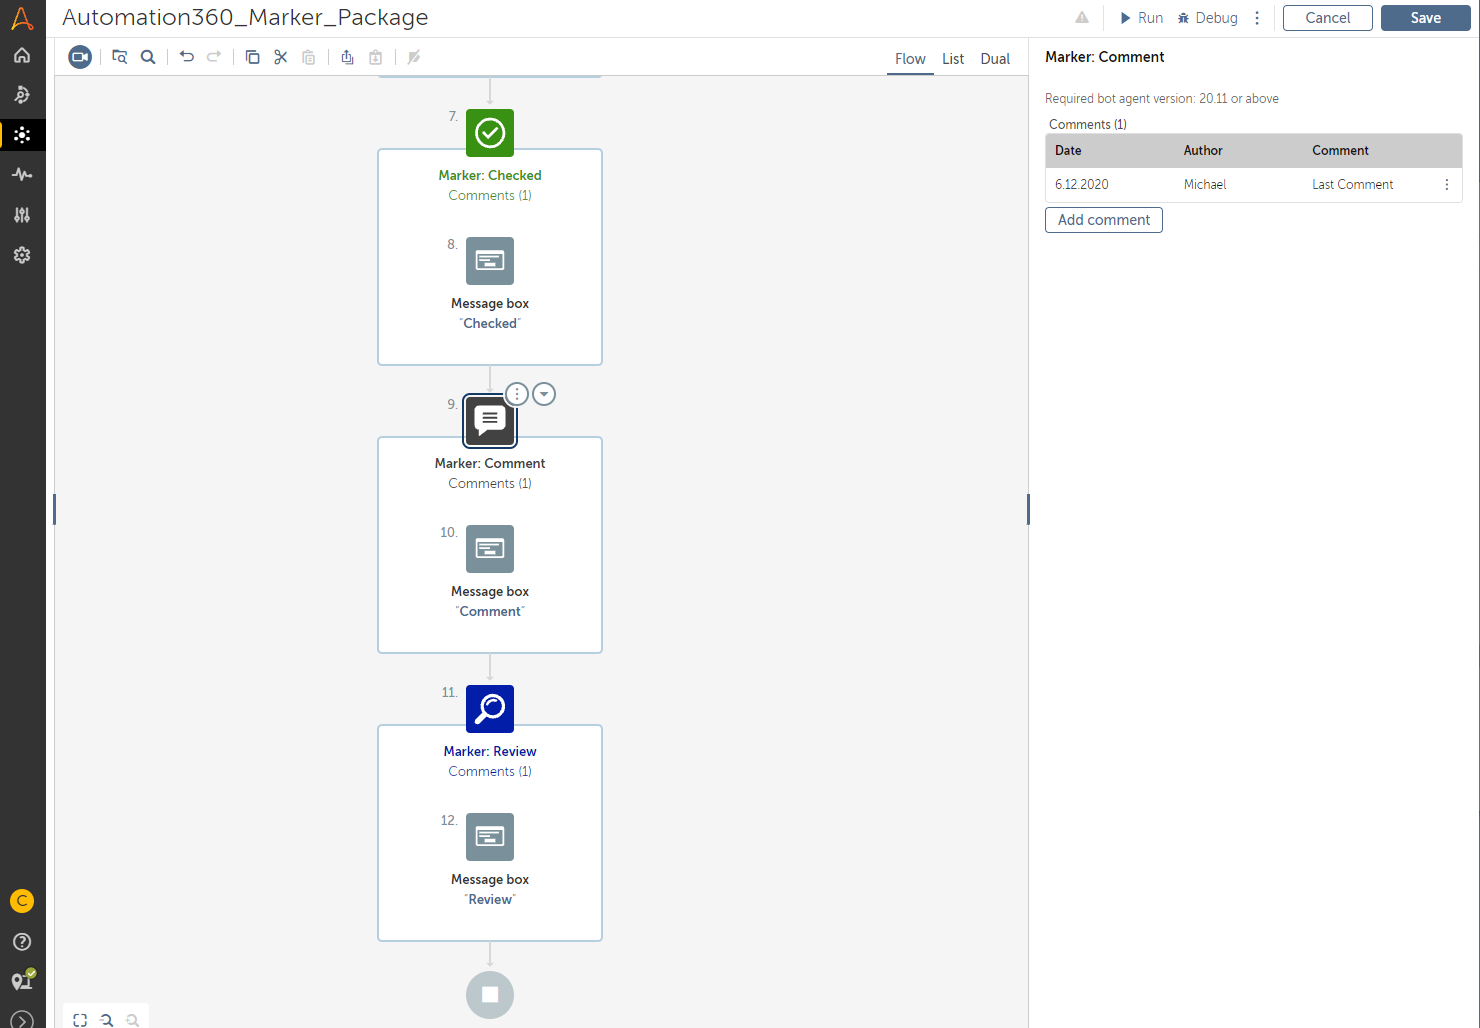Copy the selected action
This screenshot has width=1480, height=1028.
(253, 57)
